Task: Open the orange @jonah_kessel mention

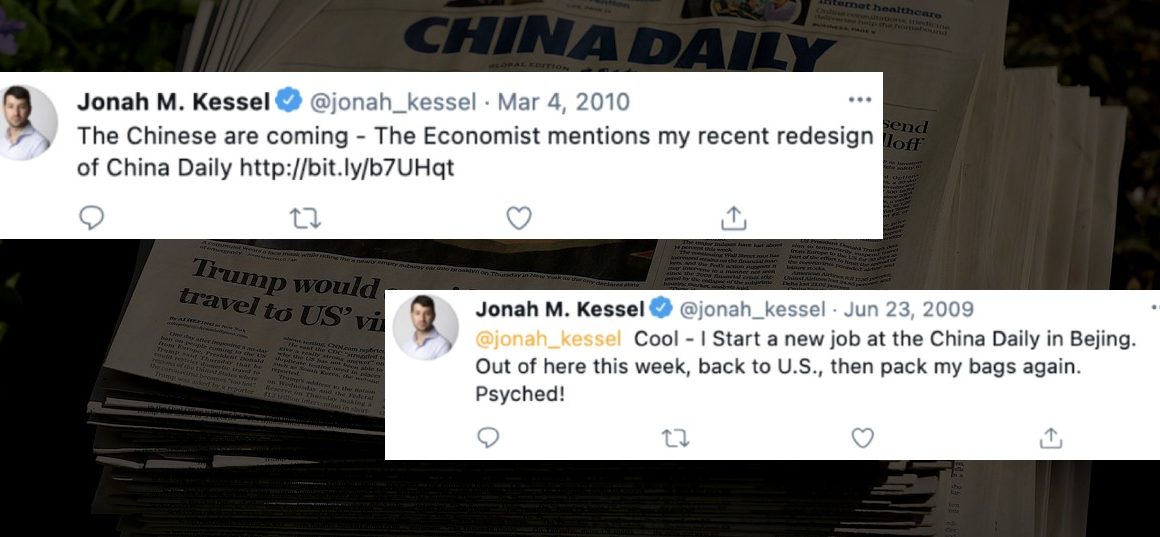Action: pyautogui.click(x=548, y=339)
